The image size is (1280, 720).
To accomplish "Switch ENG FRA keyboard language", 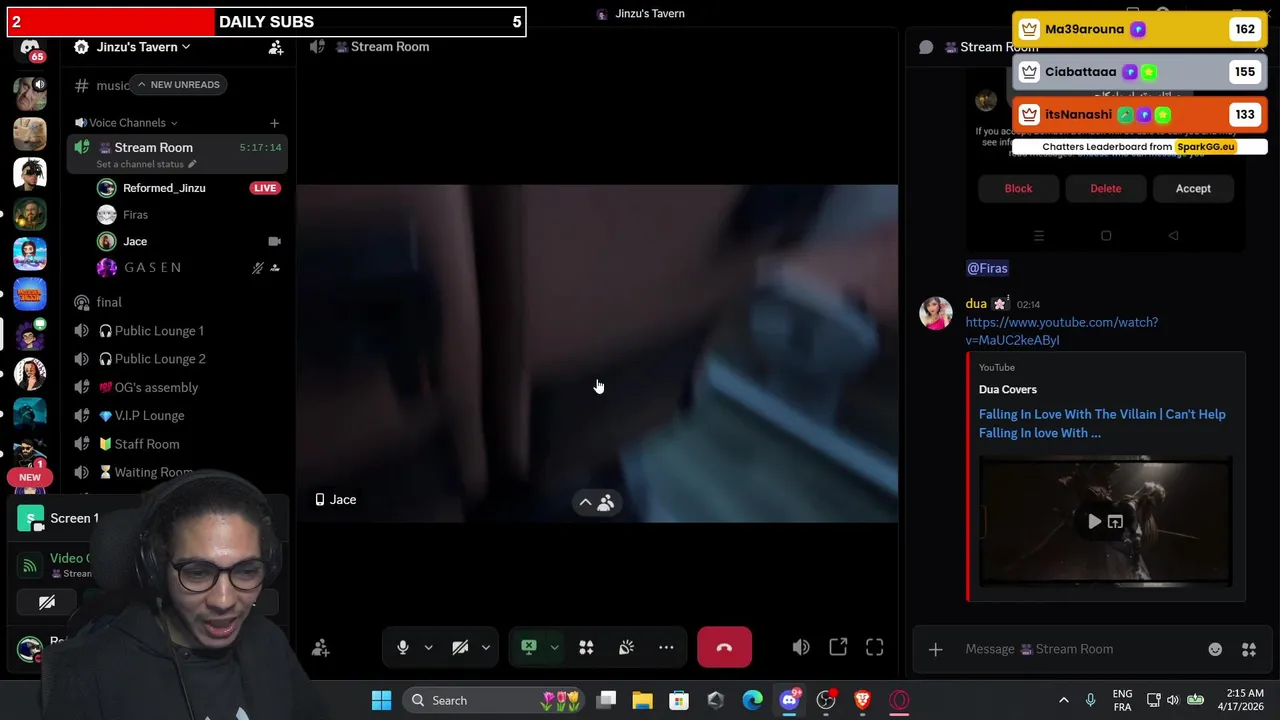I will tap(1122, 700).
